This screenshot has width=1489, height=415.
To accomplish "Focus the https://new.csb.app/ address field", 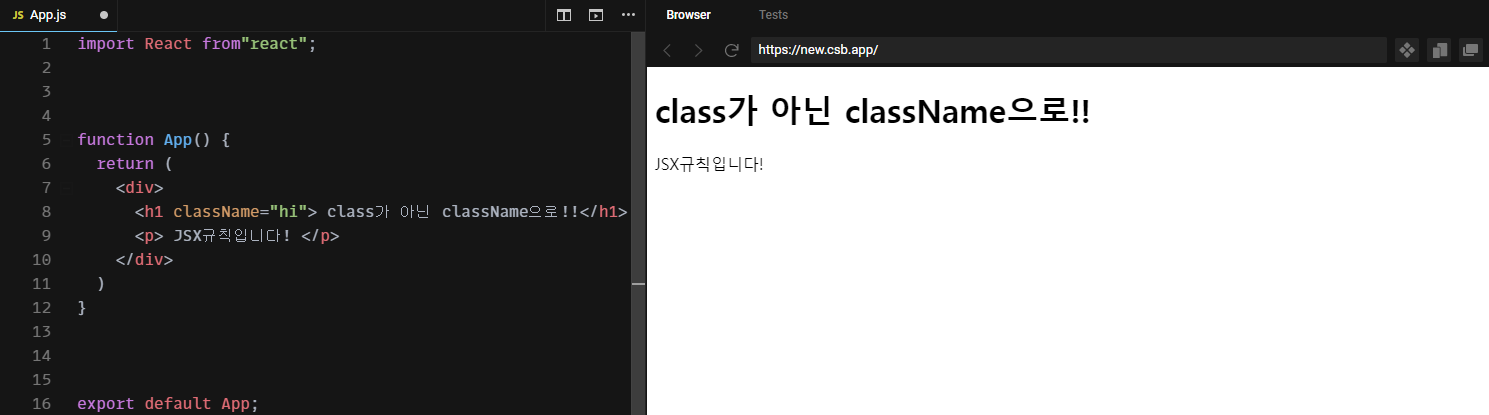I will point(1068,50).
